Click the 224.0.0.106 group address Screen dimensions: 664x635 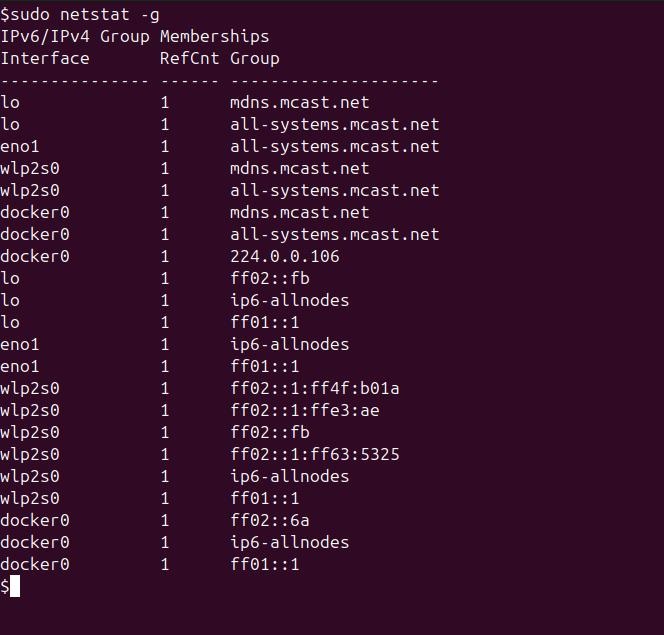pos(284,256)
